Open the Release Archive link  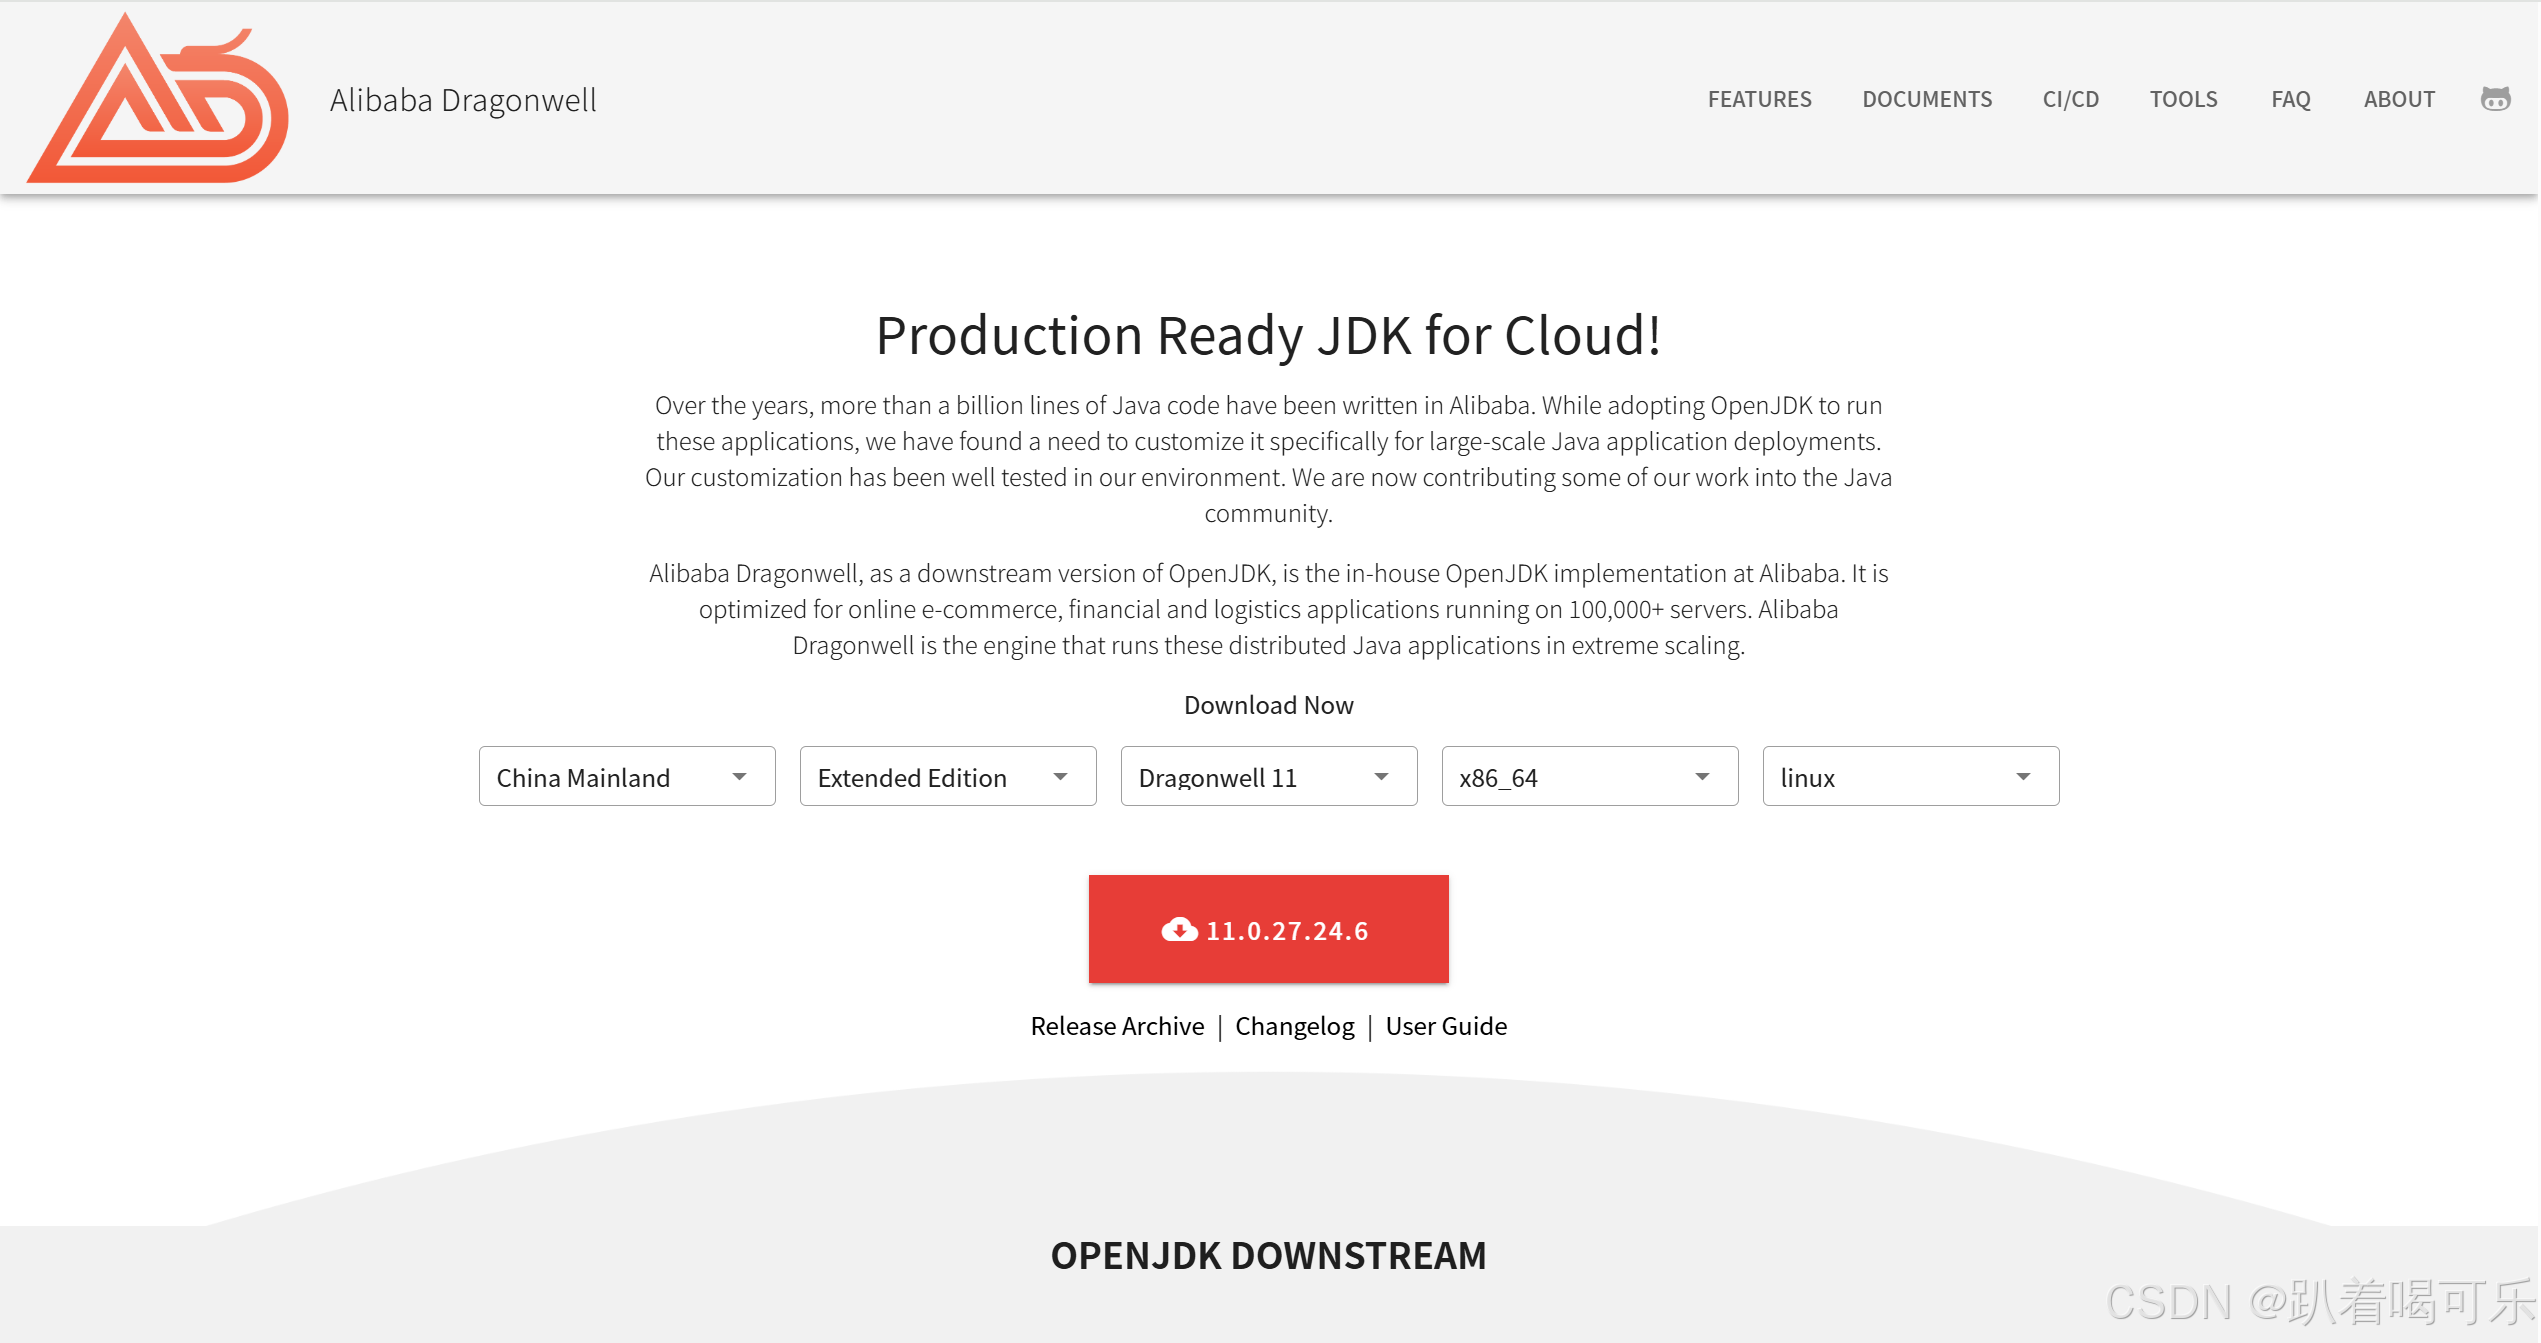(1117, 1026)
